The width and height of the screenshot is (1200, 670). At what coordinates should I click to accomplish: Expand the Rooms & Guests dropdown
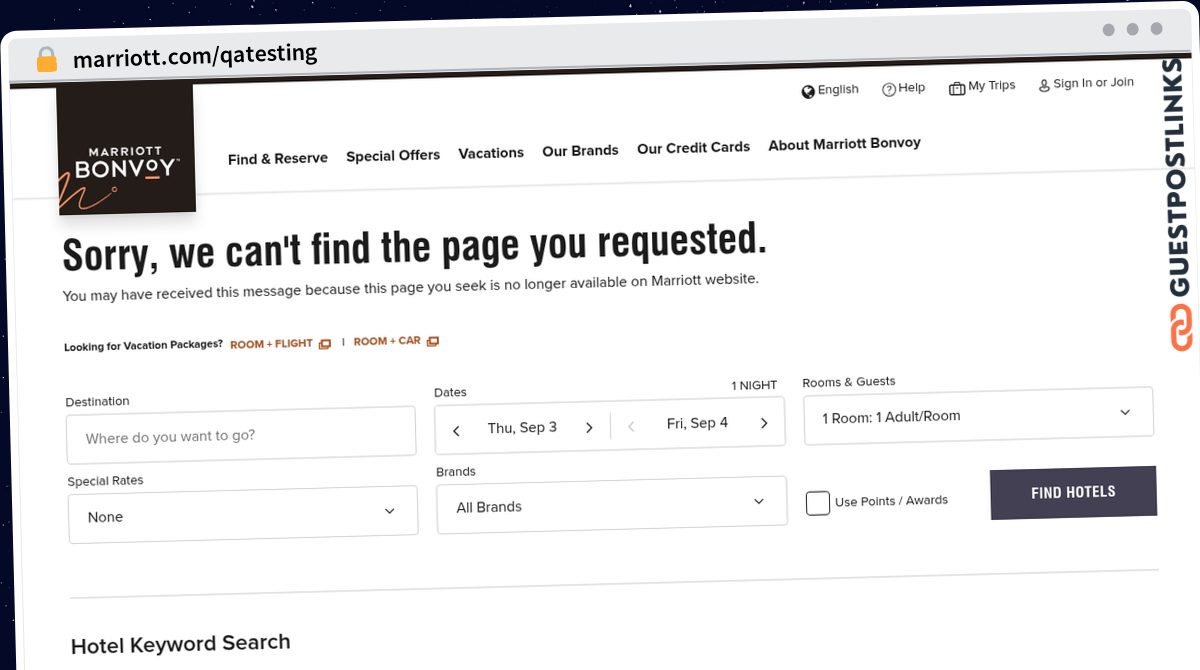tap(978, 414)
